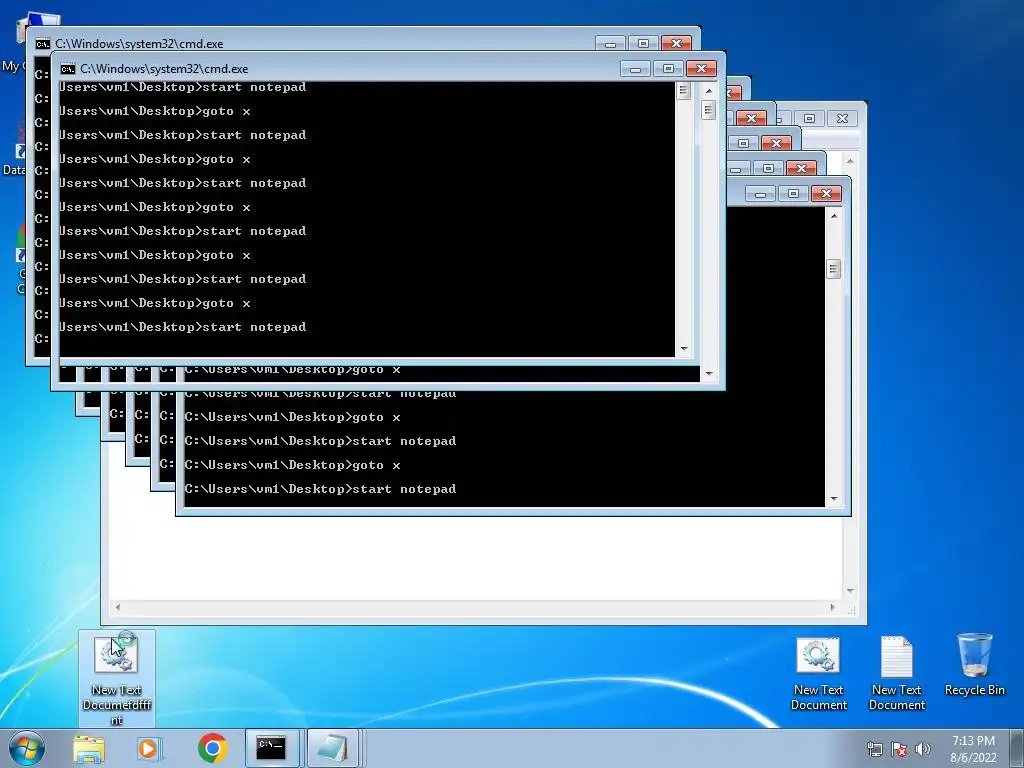Select the gear-icon New Text Document beside the plain one
This screenshot has width=1024, height=768.
point(818,673)
